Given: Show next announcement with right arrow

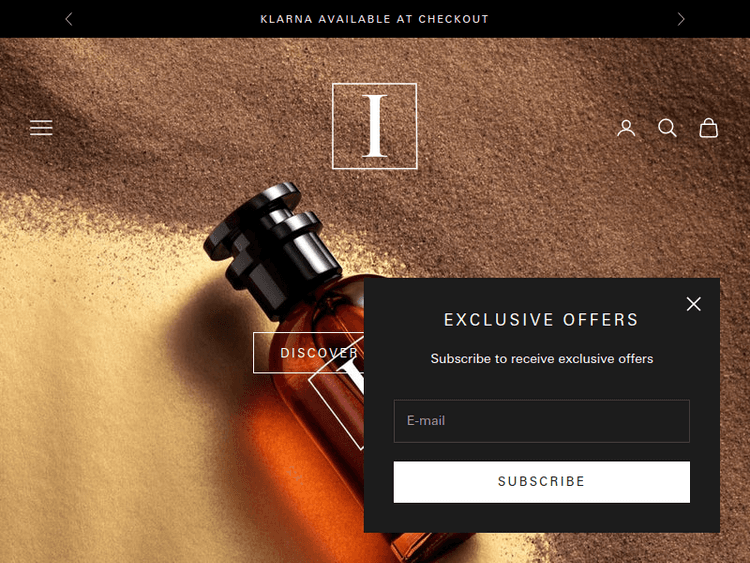Looking at the screenshot, I should point(681,19).
